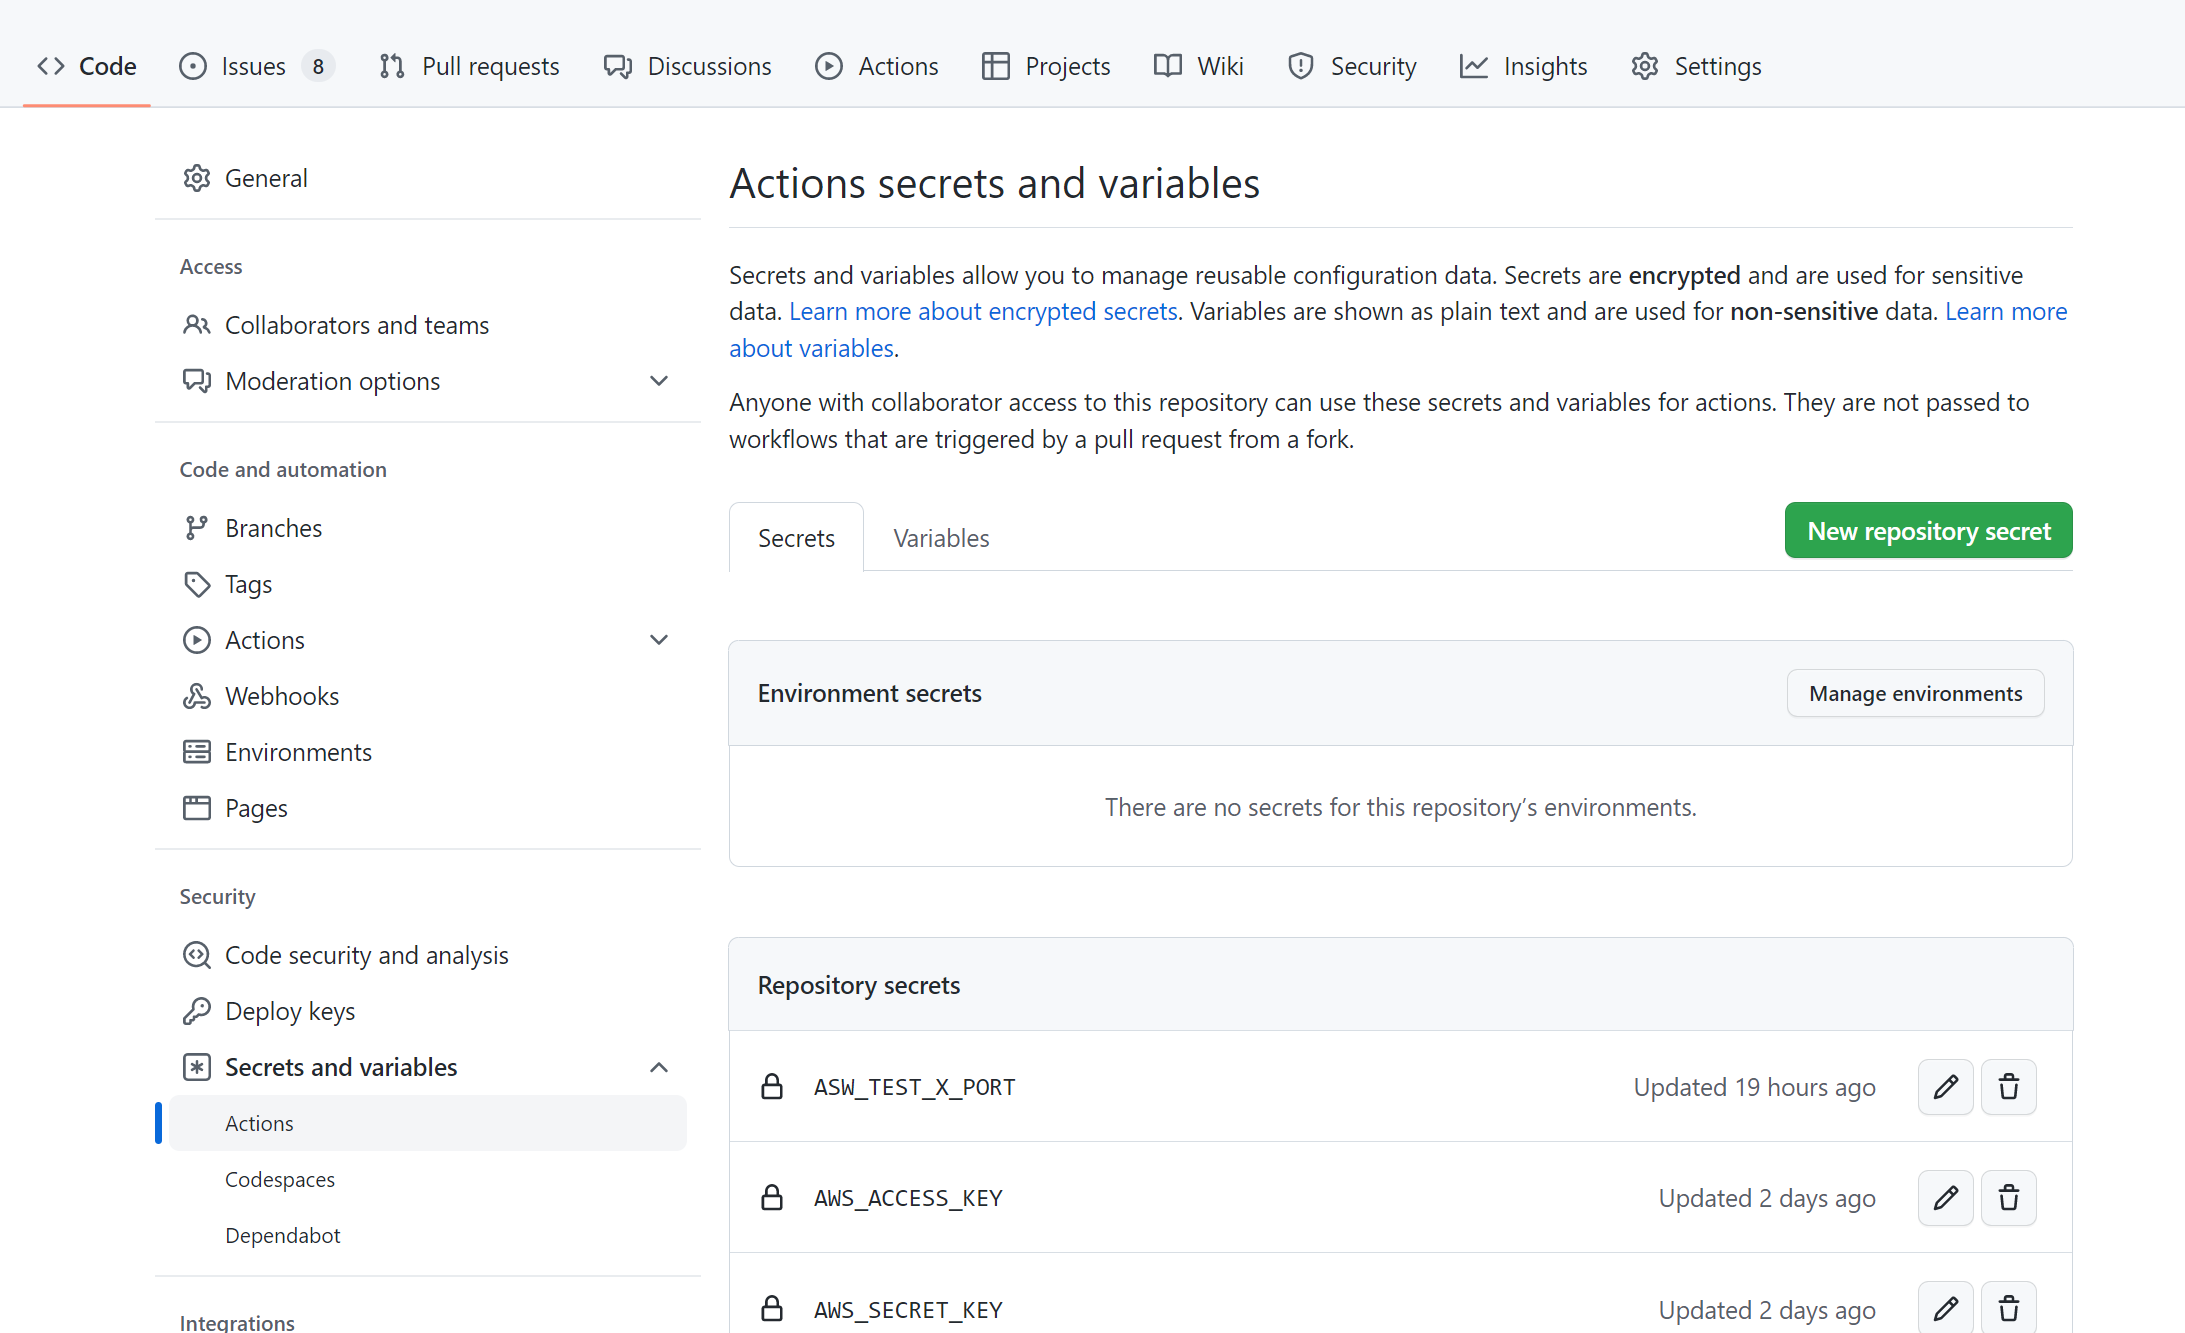This screenshot has height=1333, width=2185.
Task: Open the Insights repository tab
Action: (1523, 66)
